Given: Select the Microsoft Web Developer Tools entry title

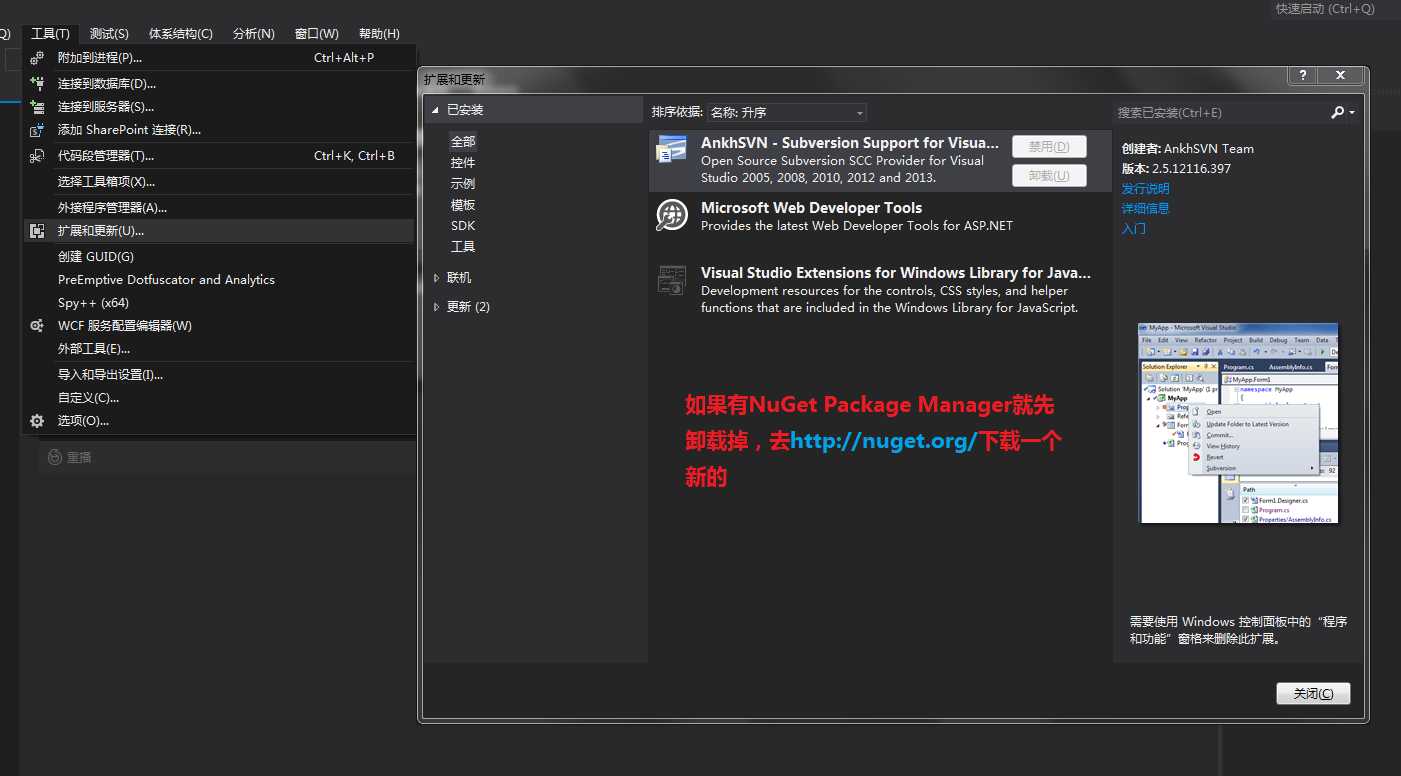Looking at the screenshot, I should coord(811,208).
